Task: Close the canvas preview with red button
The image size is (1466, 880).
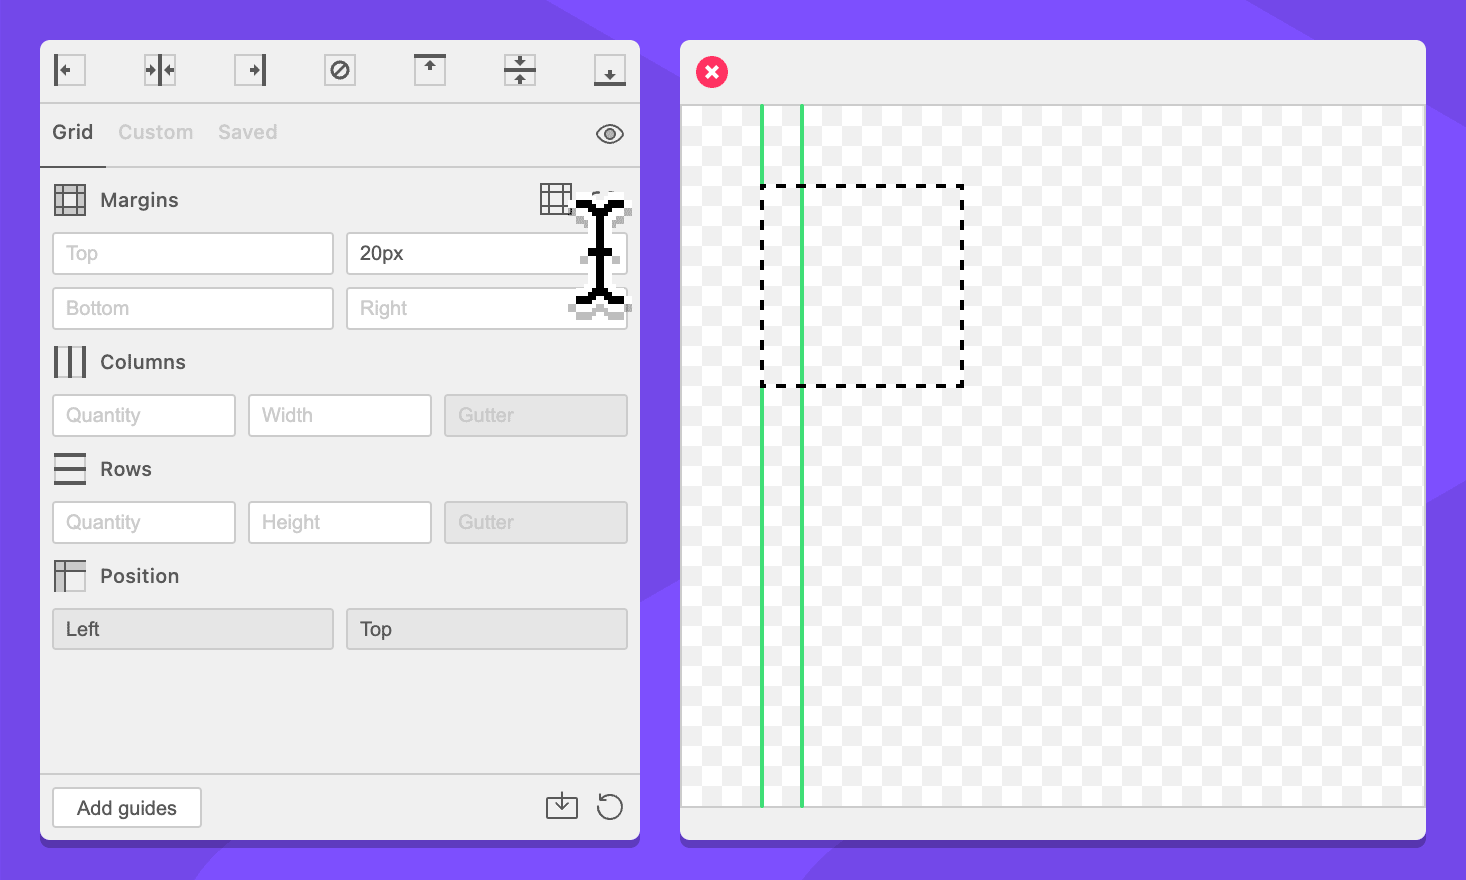Action: click(x=712, y=72)
